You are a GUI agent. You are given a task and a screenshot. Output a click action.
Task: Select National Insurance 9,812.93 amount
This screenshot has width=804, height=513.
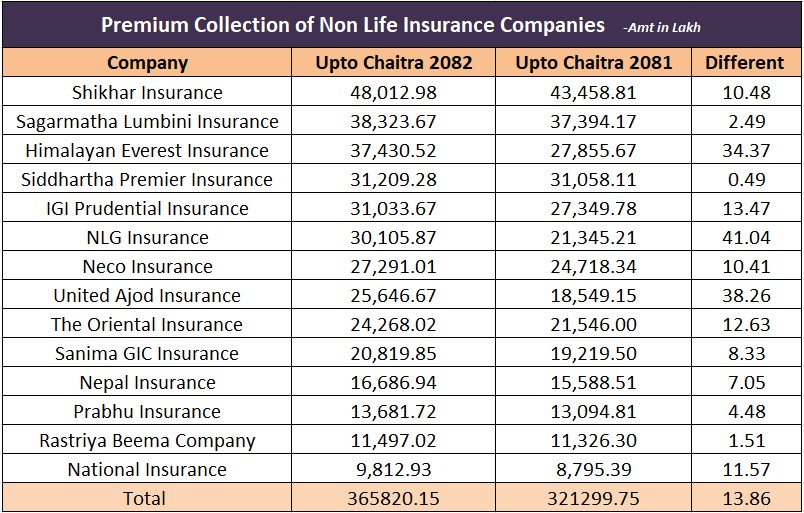pyautogui.click(x=393, y=469)
